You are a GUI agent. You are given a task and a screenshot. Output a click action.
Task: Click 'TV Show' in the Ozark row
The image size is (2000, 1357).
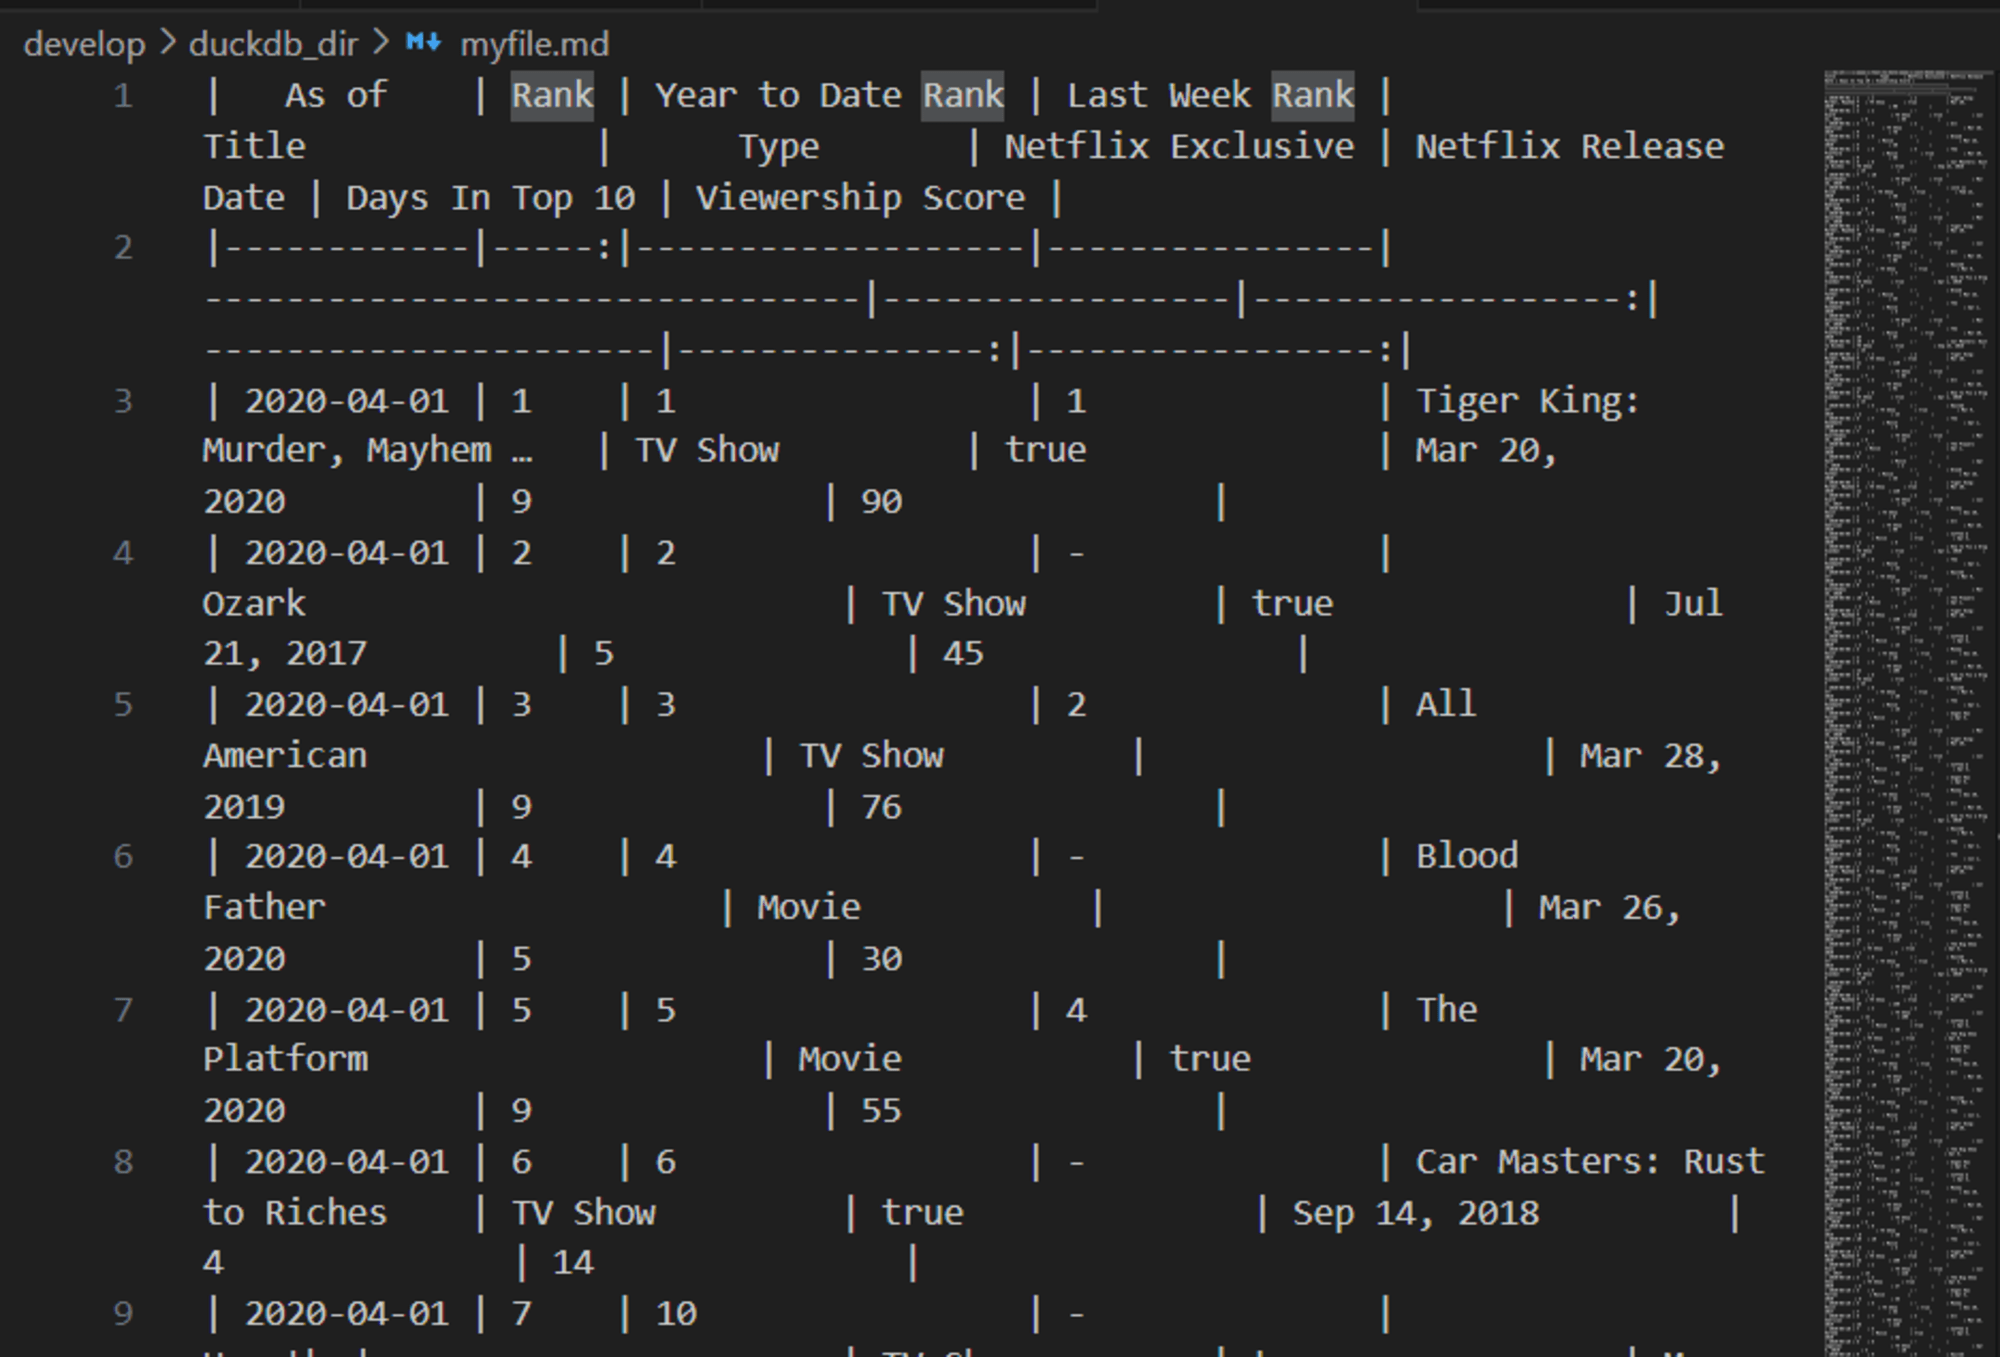pos(954,603)
